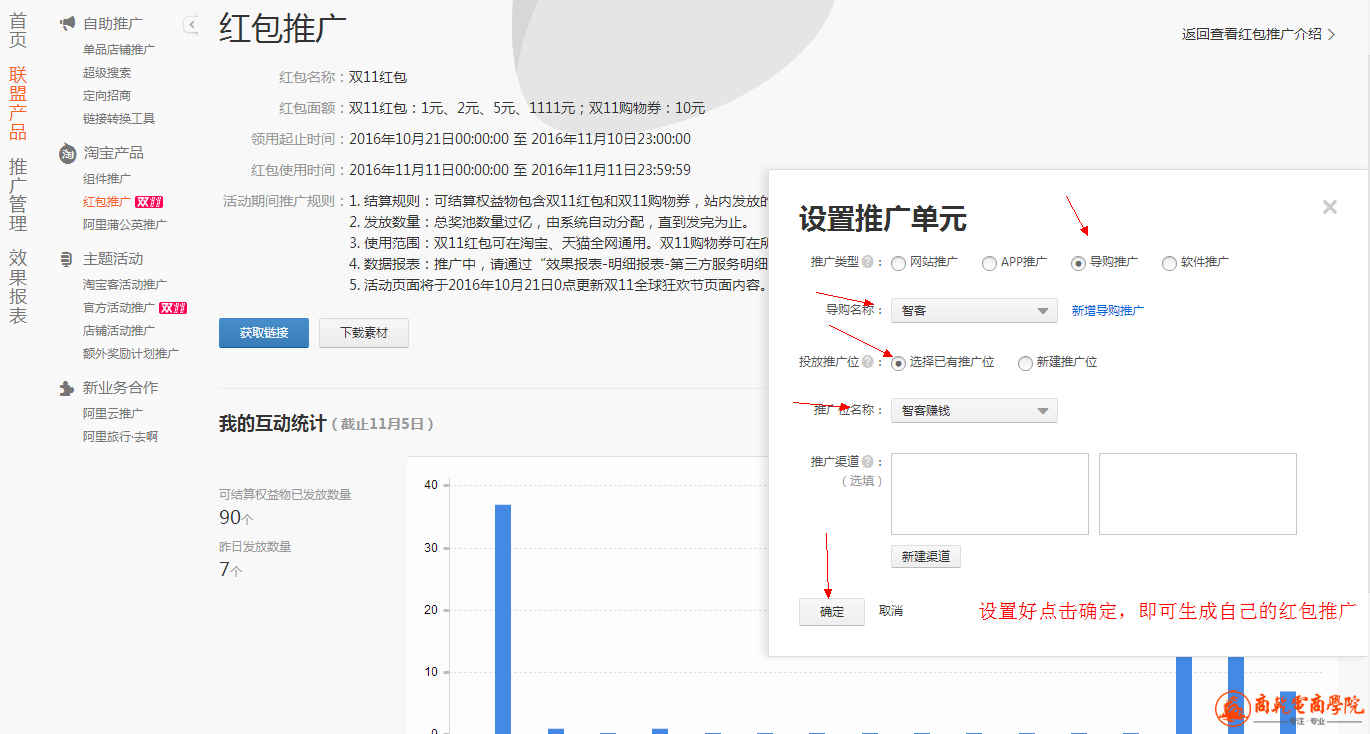Click the 获取链接 button

coord(264,333)
